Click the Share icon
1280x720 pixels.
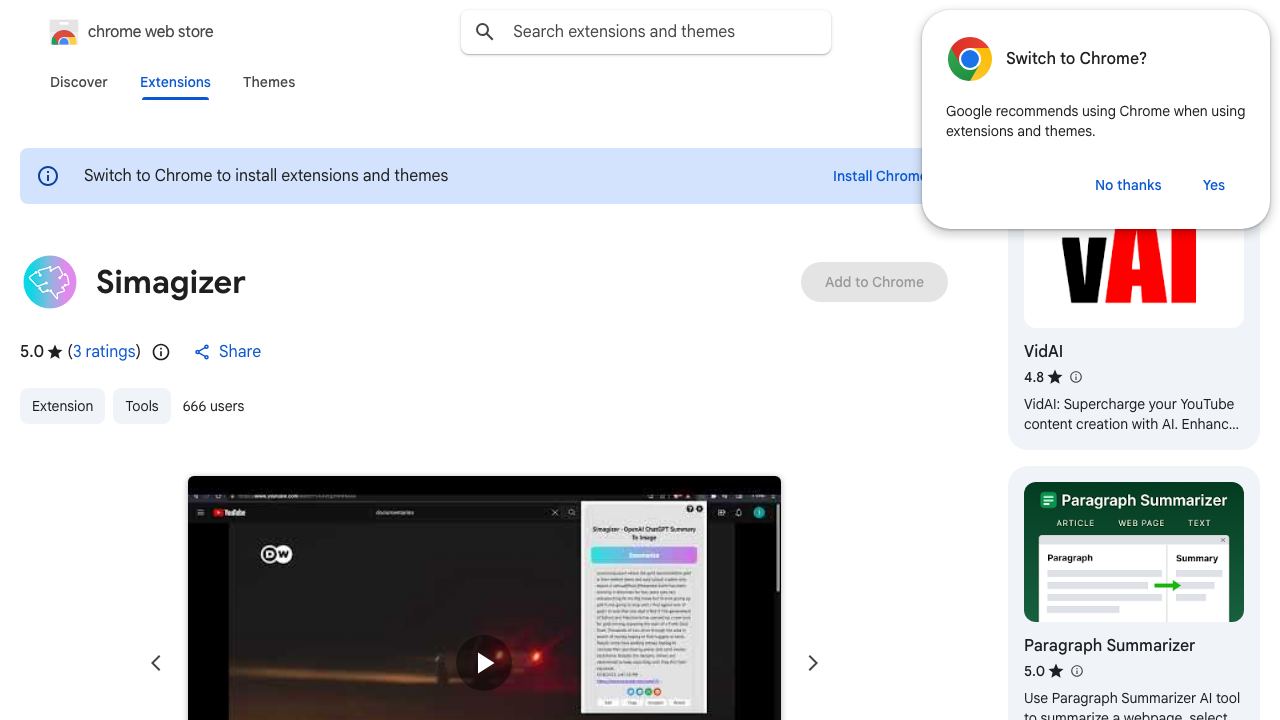pyautogui.click(x=202, y=352)
